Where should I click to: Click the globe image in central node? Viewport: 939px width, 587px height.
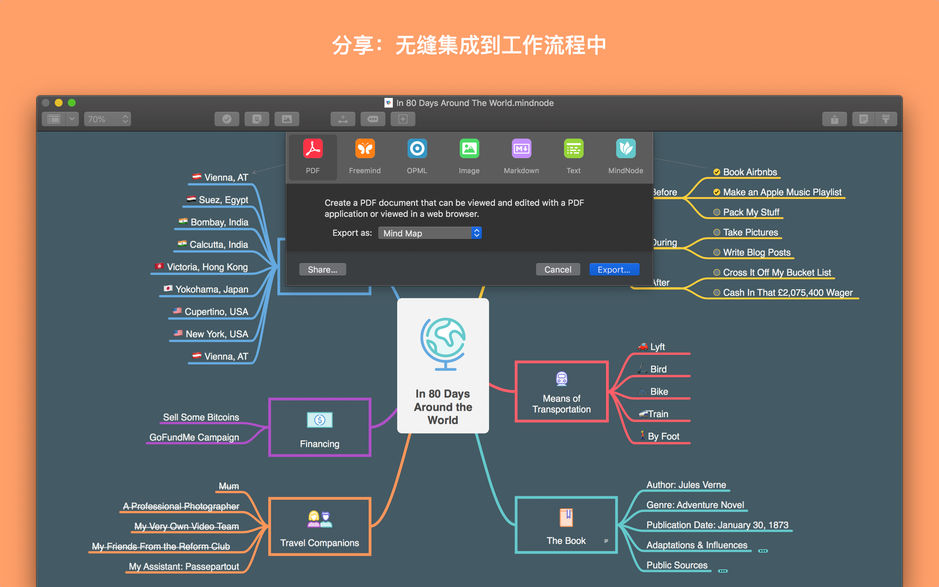pyautogui.click(x=443, y=344)
